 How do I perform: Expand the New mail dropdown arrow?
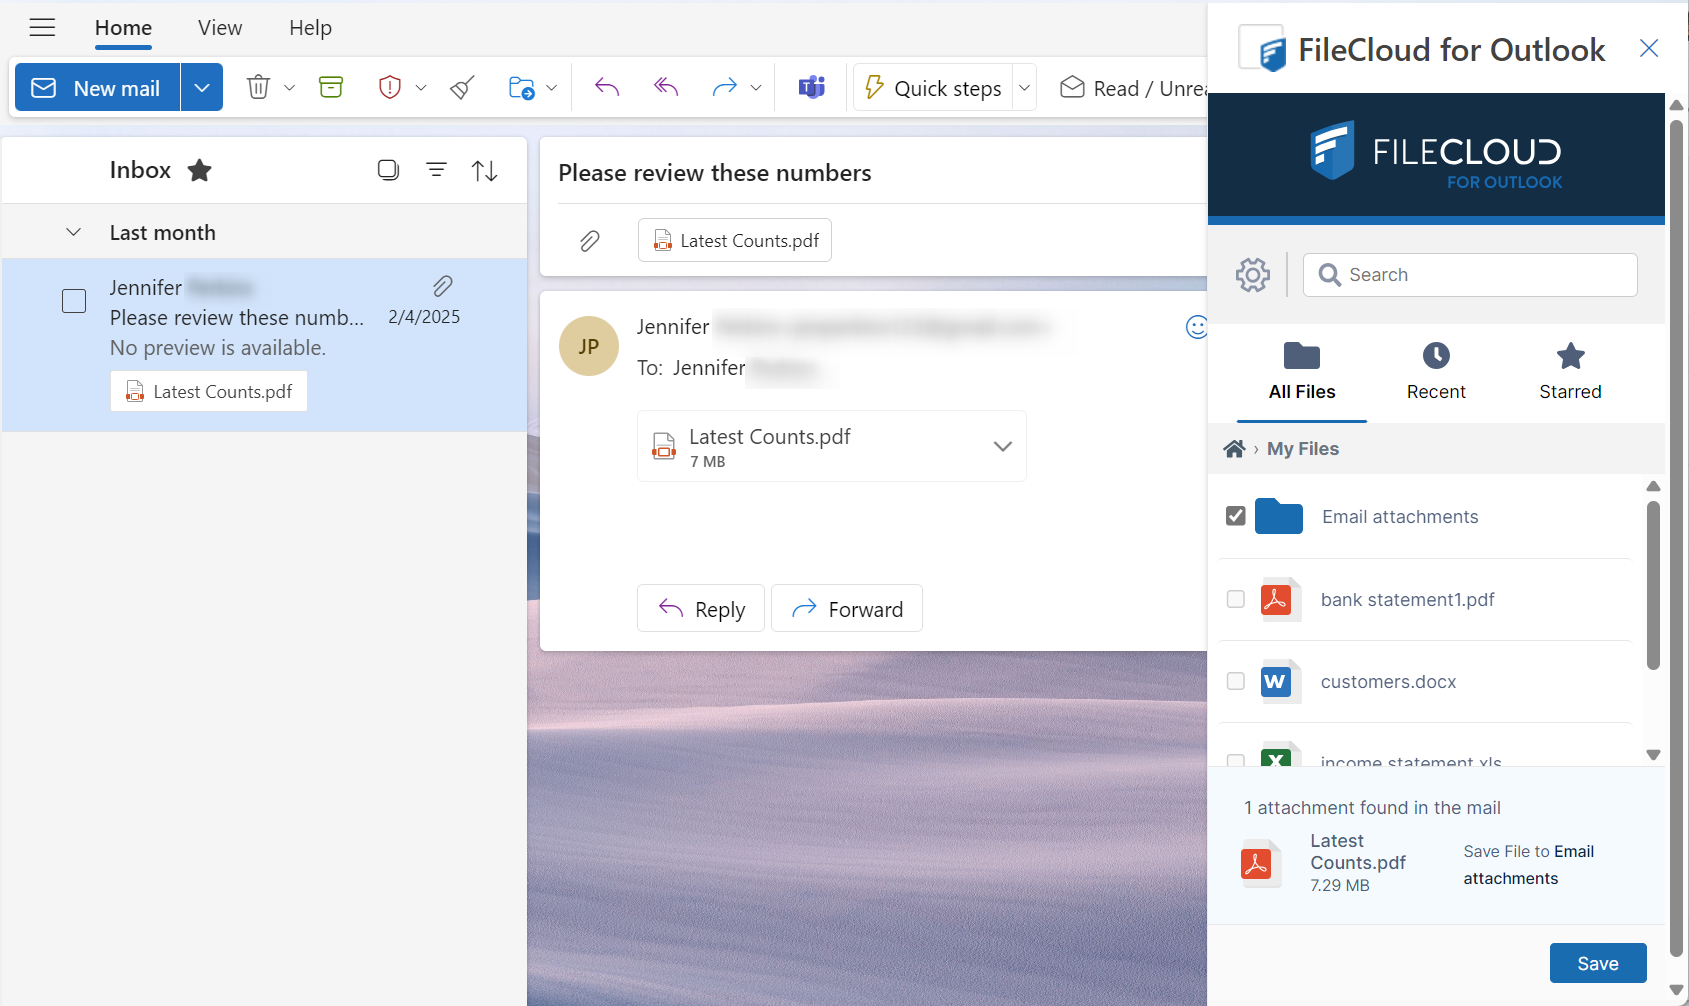(x=202, y=88)
